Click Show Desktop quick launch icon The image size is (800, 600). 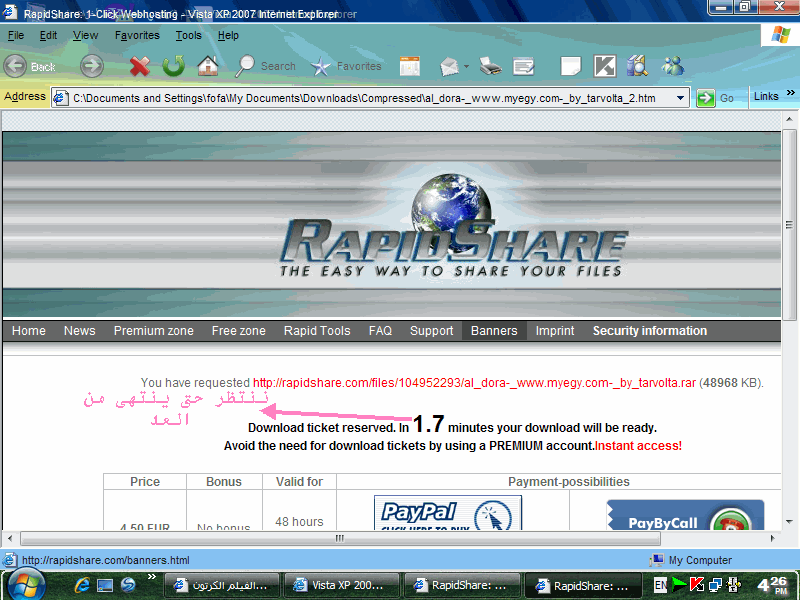click(x=105, y=585)
